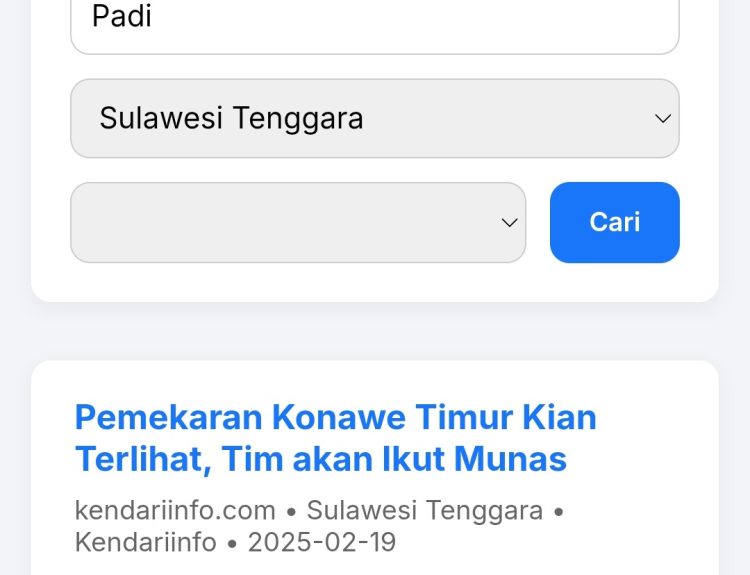Image resolution: width=750 pixels, height=575 pixels.
Task: Click the article date 2025-02-19
Action: 322,543
